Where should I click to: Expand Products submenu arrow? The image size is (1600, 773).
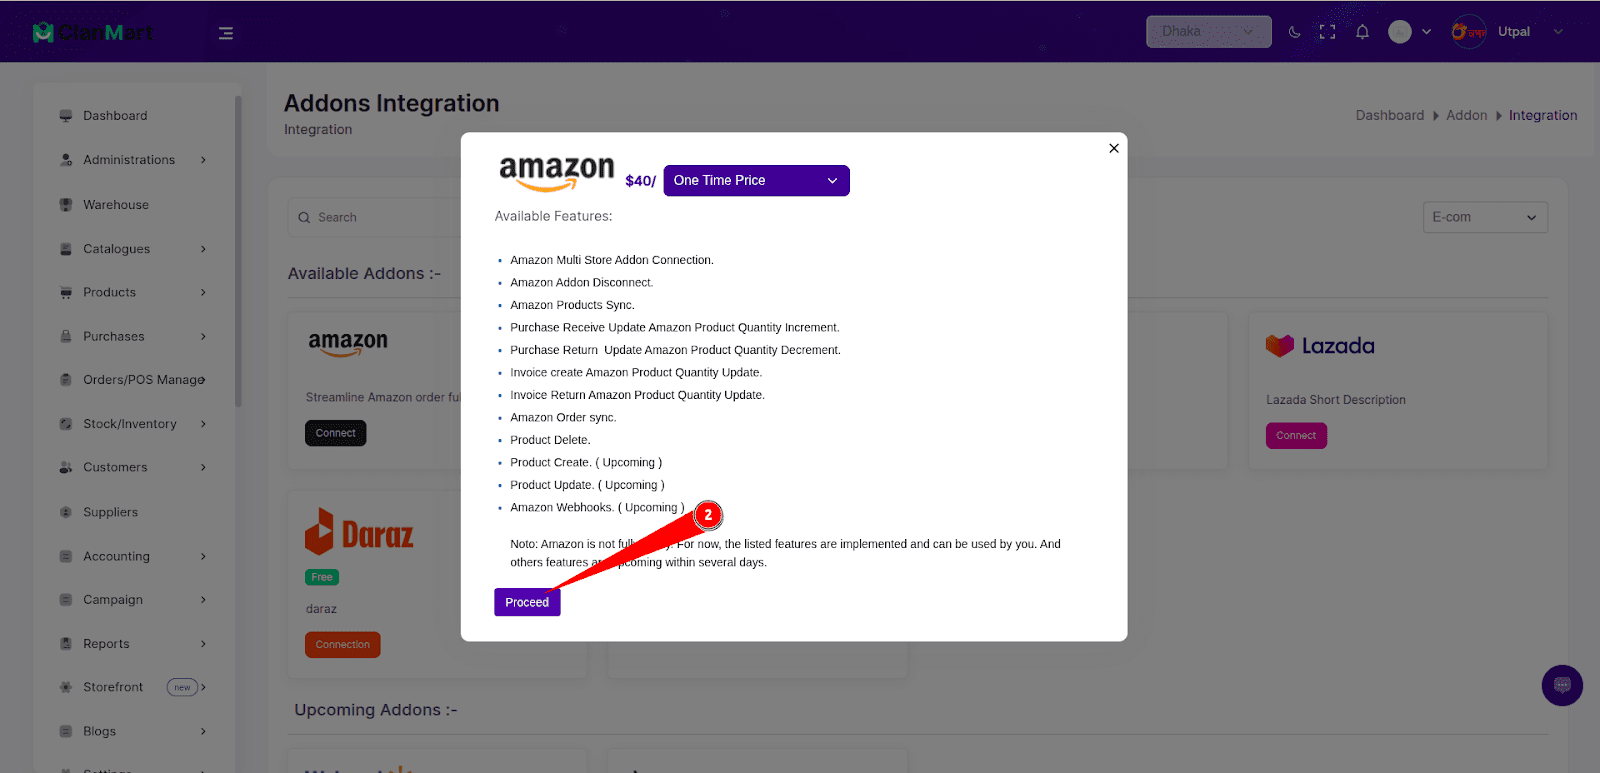coord(203,293)
